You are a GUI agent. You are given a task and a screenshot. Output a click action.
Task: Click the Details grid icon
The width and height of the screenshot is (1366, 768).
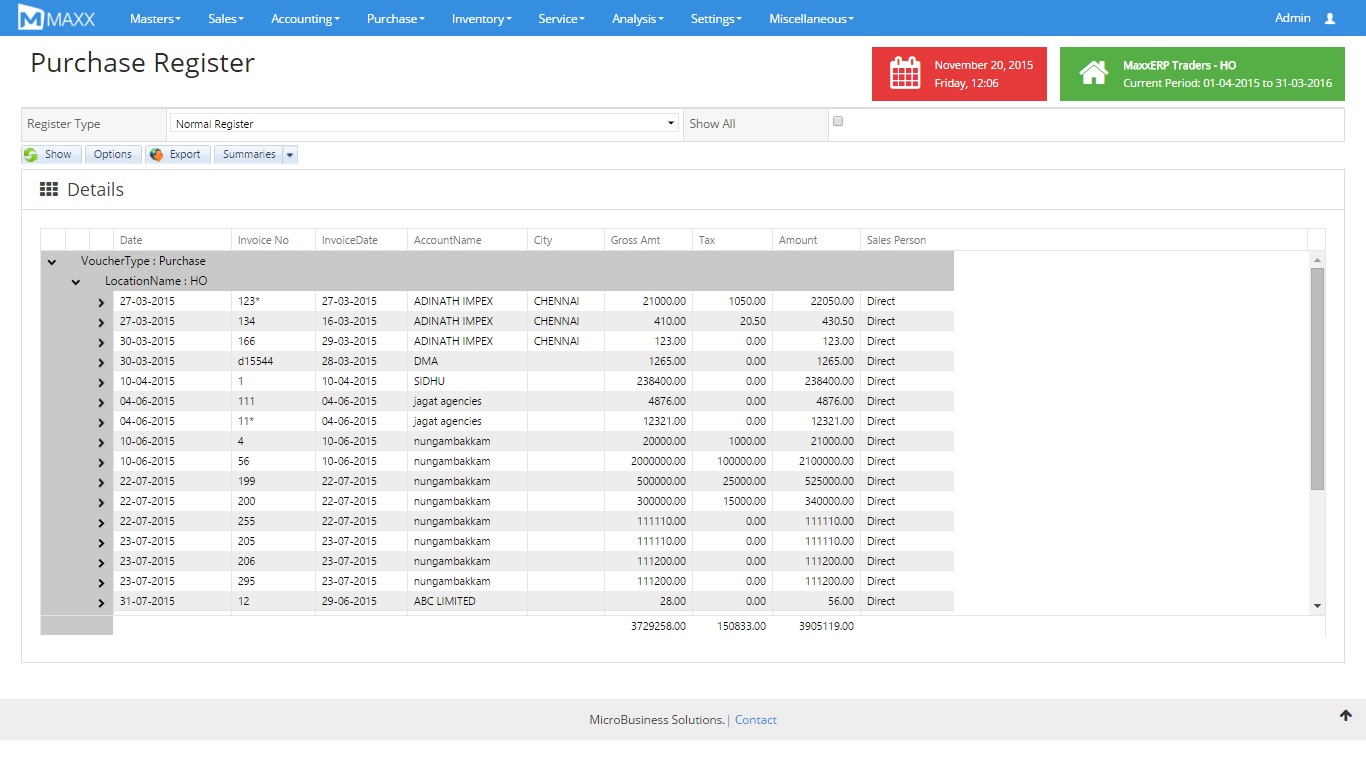(x=48, y=190)
